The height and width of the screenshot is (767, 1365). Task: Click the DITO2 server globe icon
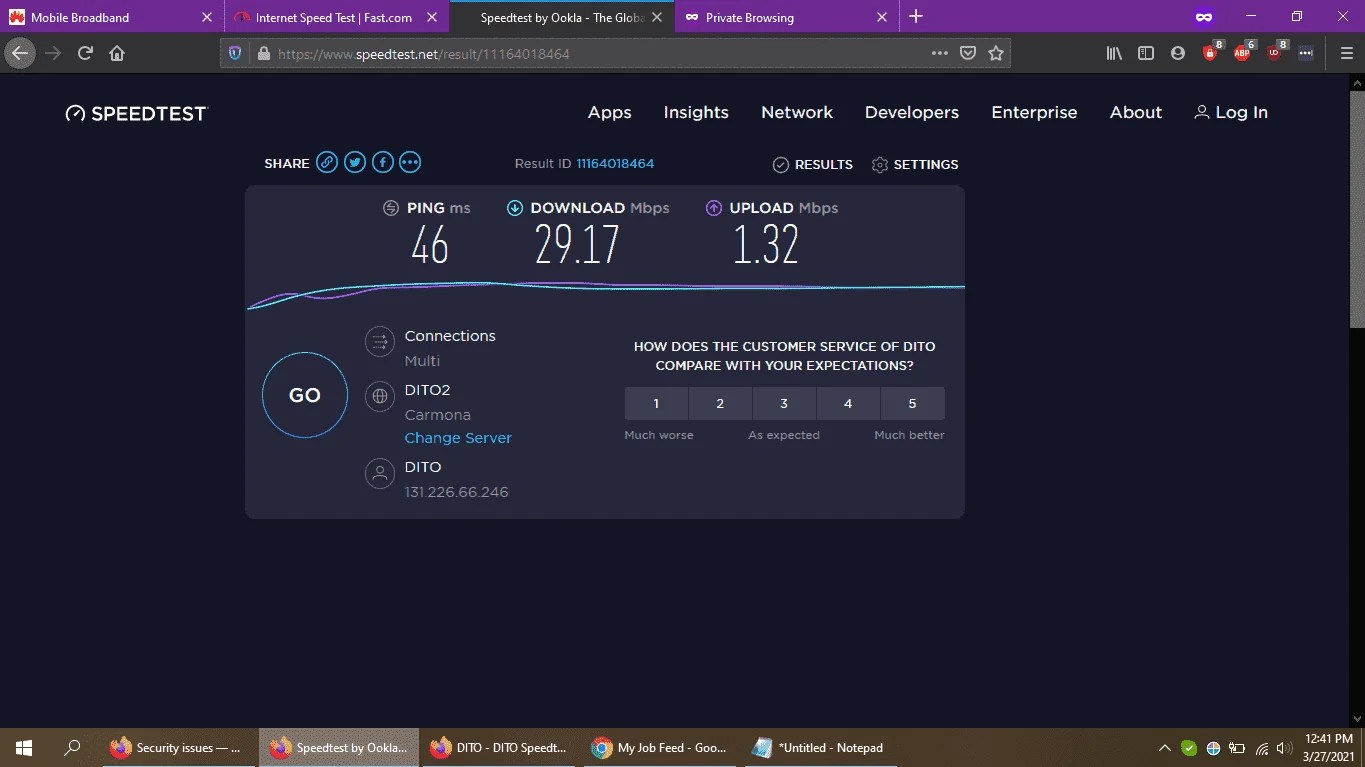point(380,396)
